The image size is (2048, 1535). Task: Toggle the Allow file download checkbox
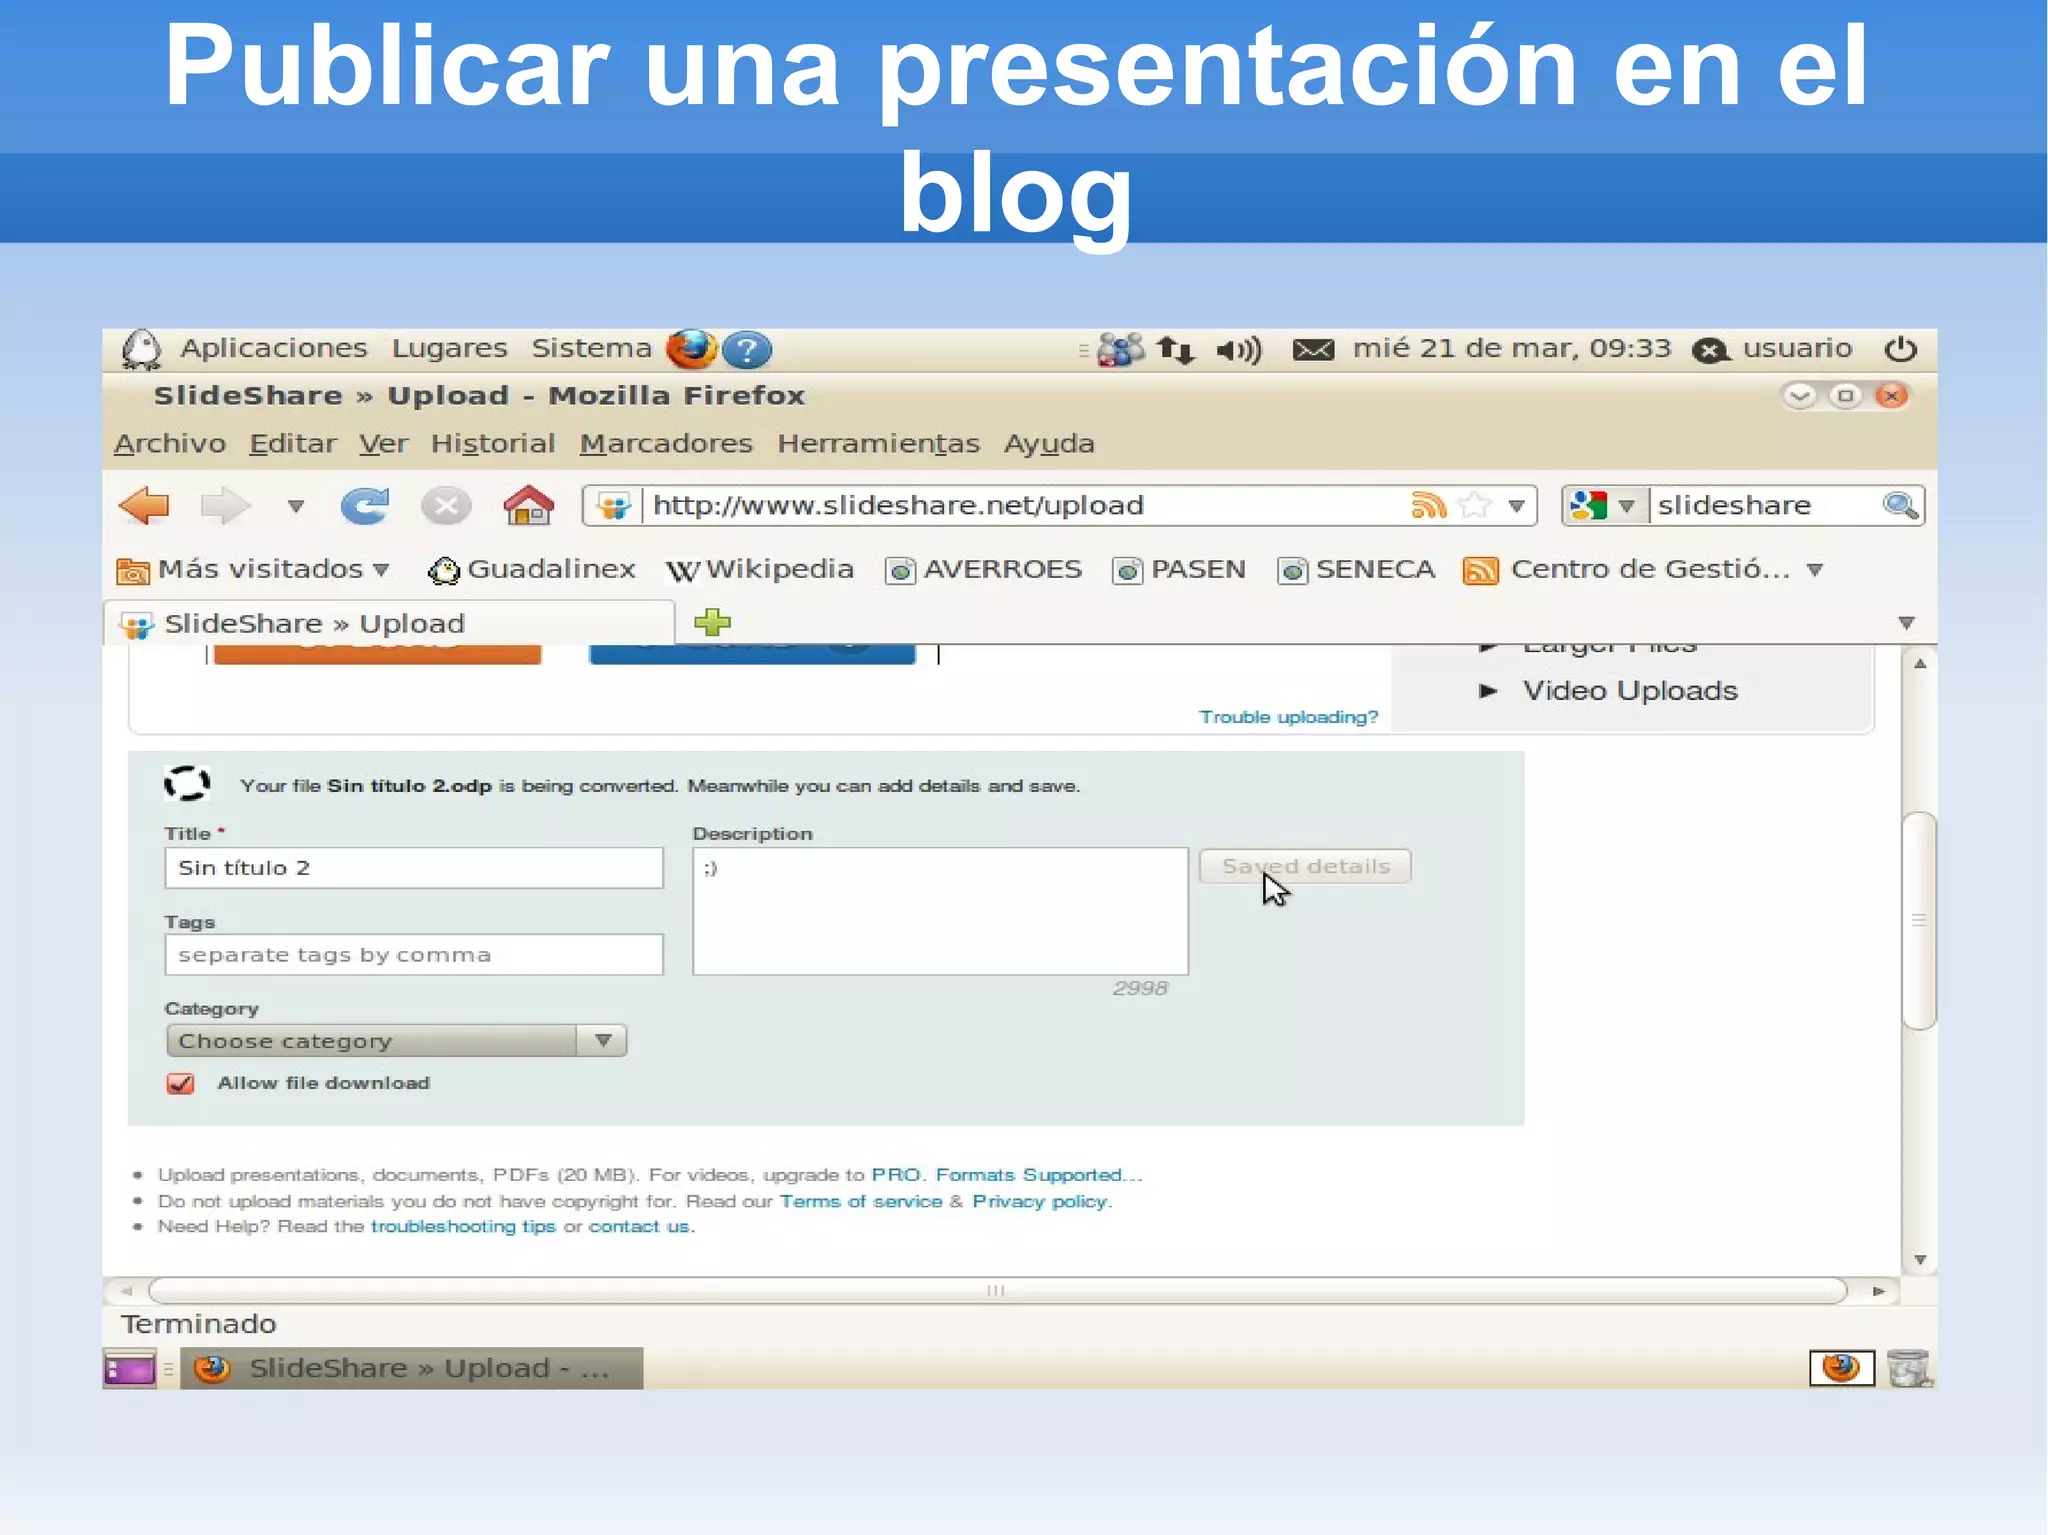point(181,1084)
